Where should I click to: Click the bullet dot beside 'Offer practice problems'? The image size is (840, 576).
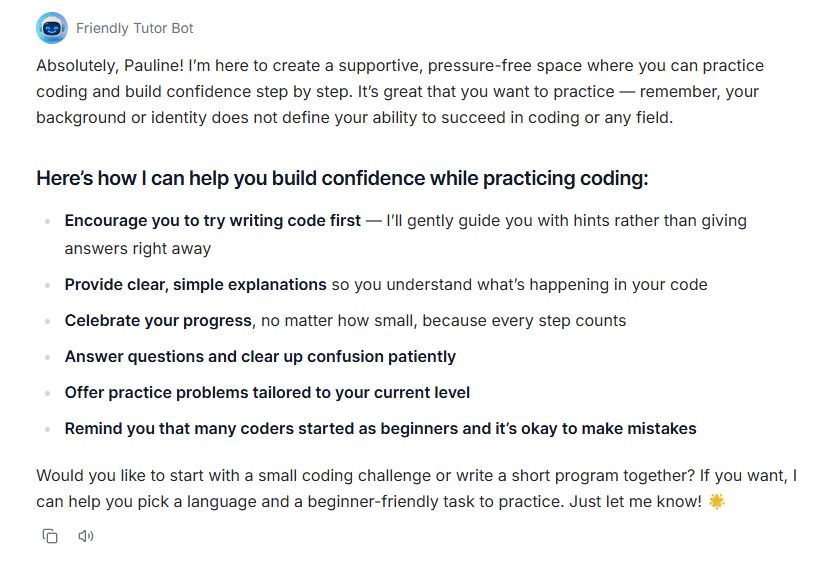(x=48, y=393)
